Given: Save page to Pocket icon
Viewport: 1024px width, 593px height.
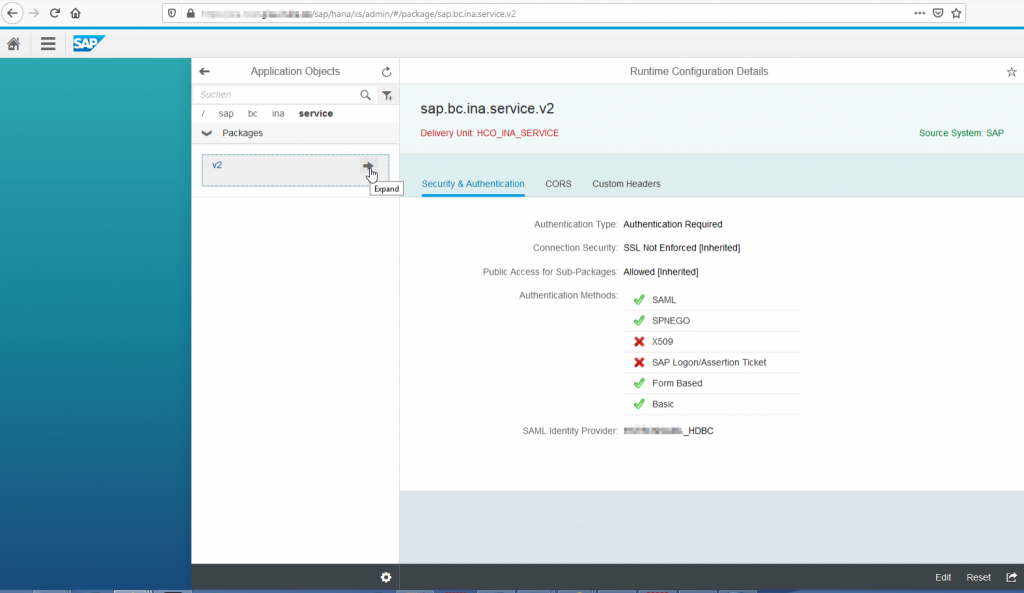Looking at the screenshot, I should click(x=938, y=13).
